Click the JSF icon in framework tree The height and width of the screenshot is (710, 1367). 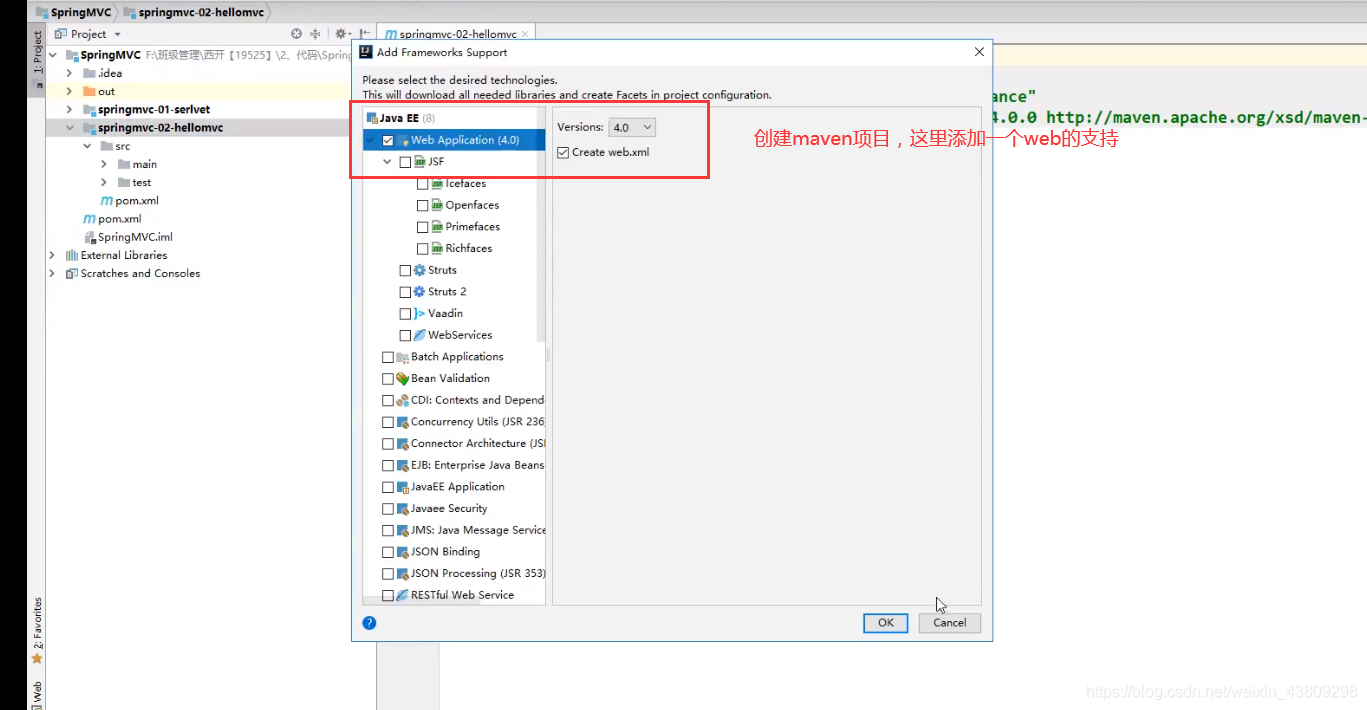[x=420, y=161]
